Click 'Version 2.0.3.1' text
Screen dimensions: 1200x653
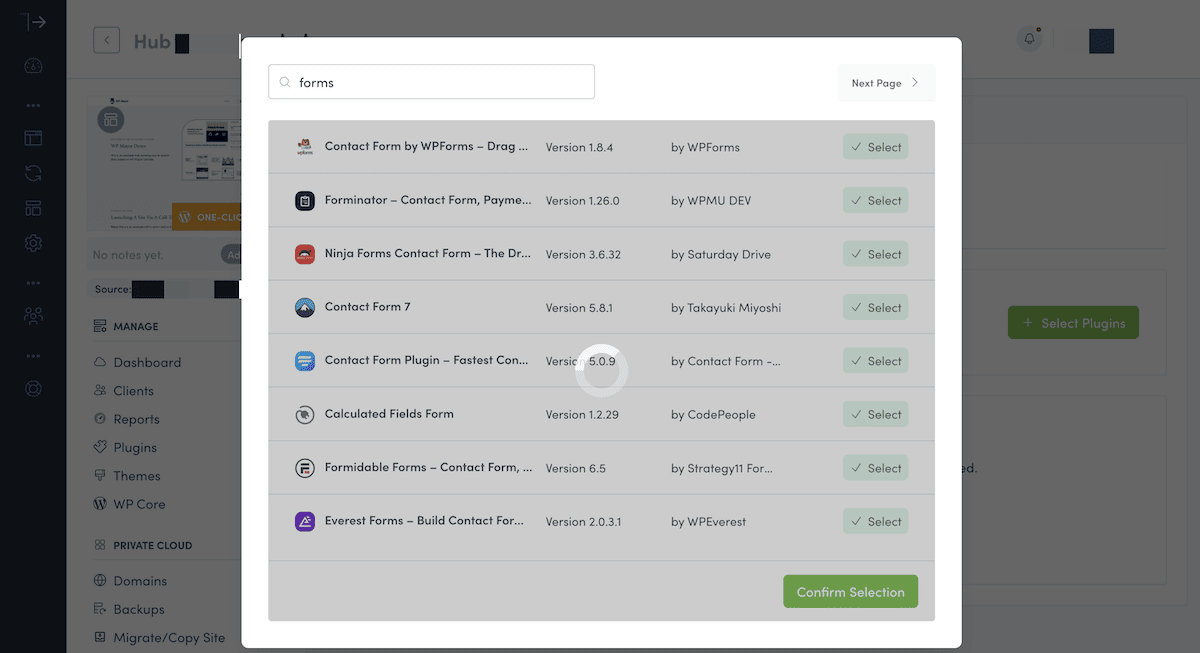(583, 522)
